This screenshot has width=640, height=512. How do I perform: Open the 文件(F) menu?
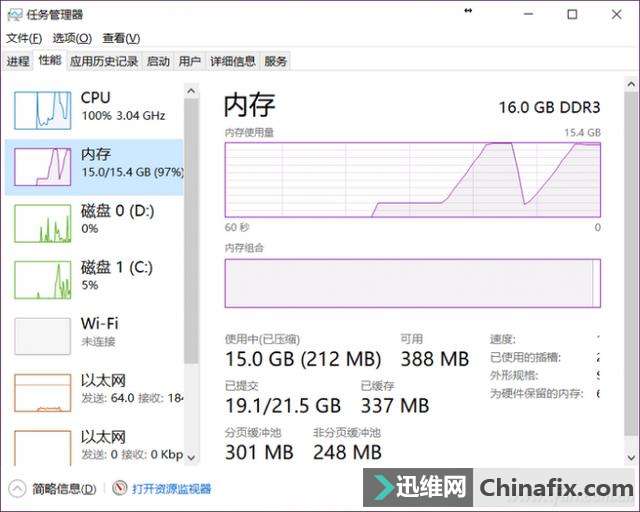[x=24, y=38]
